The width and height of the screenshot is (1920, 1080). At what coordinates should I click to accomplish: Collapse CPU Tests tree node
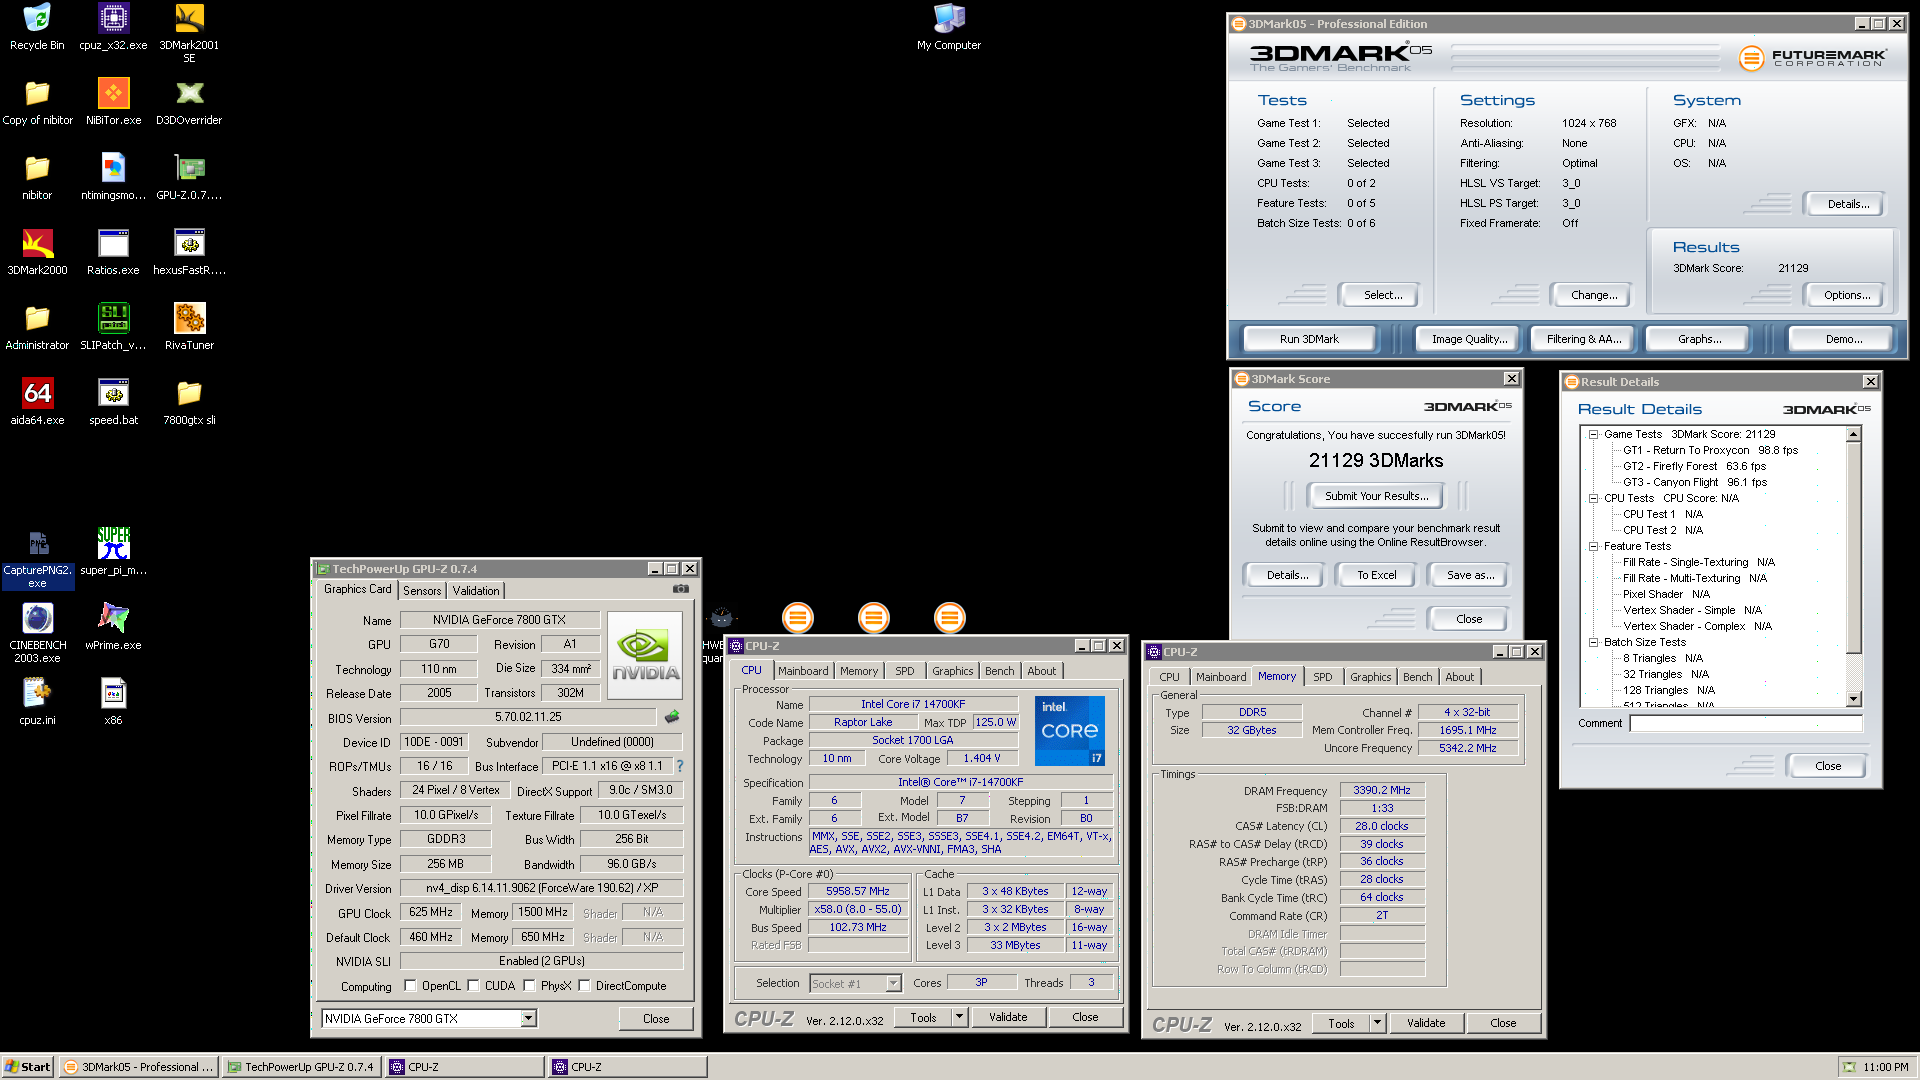coord(1593,498)
